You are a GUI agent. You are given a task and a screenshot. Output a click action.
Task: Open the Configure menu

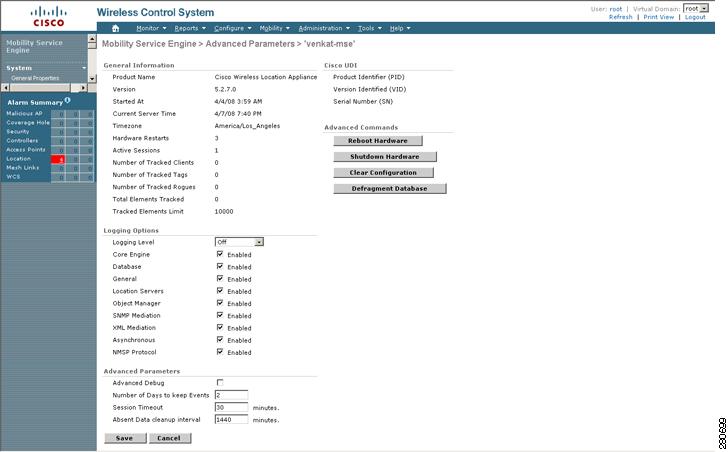click(x=232, y=28)
